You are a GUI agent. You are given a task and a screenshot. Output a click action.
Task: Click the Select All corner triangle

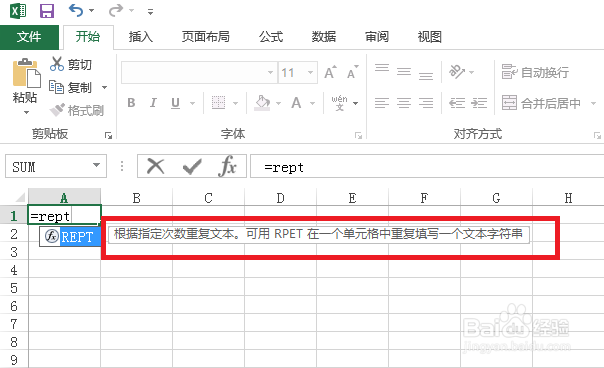19,198
